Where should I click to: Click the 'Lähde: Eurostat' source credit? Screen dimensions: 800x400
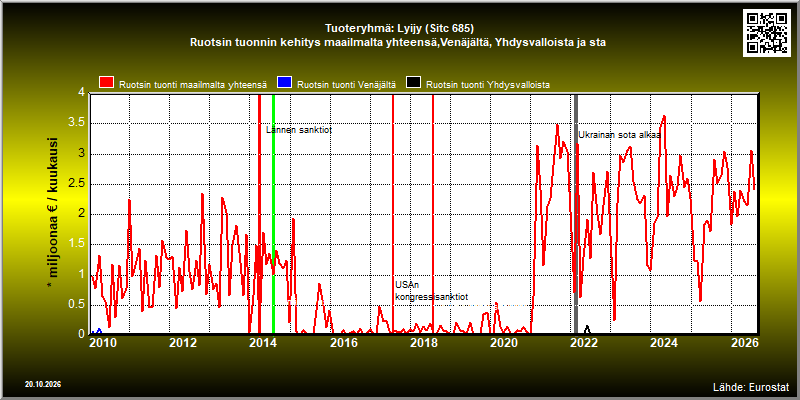click(x=751, y=386)
